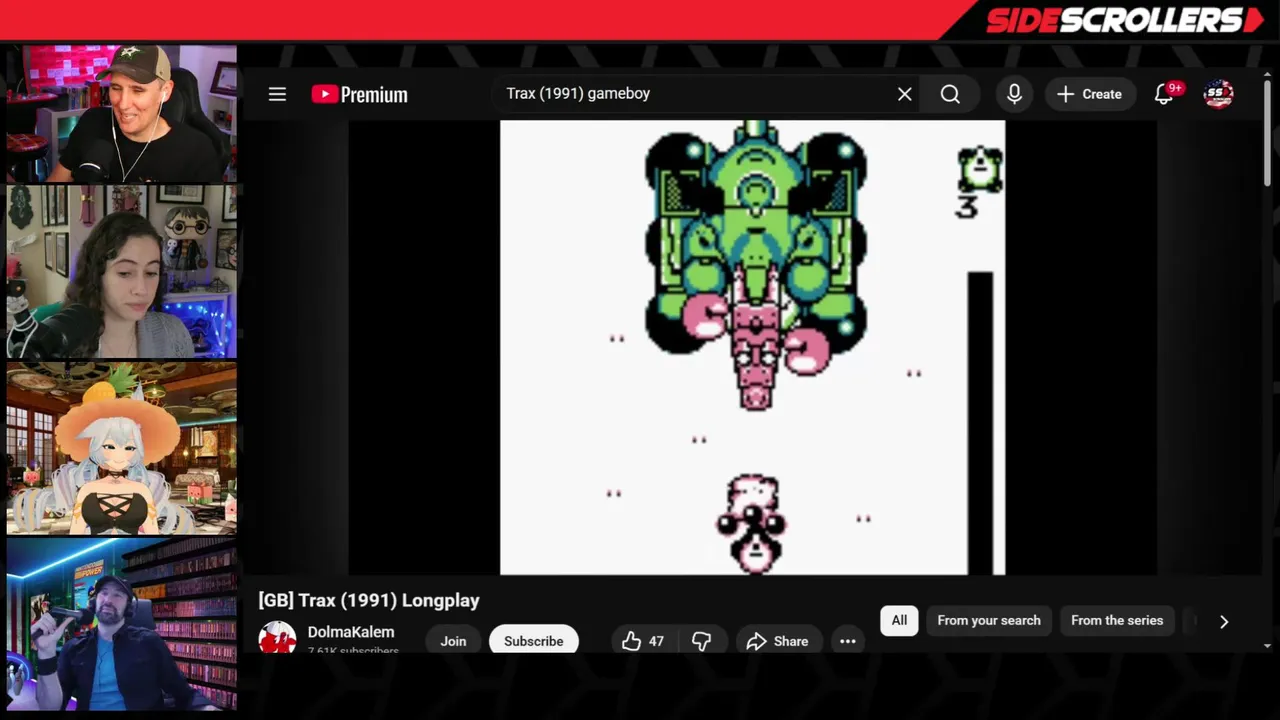Visit the DolmaKalem channel name link
This screenshot has height=720, width=1280.
tap(351, 632)
